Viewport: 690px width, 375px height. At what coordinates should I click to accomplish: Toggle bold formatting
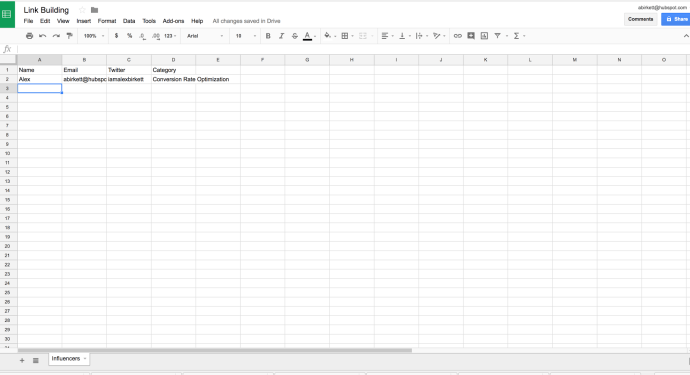(x=268, y=36)
